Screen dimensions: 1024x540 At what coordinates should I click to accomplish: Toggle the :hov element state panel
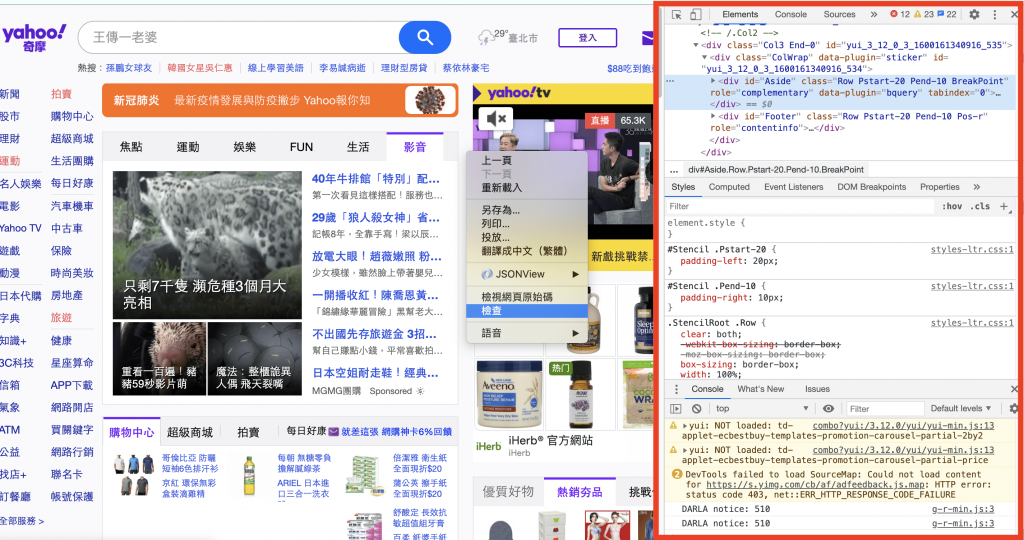[x=952, y=206]
